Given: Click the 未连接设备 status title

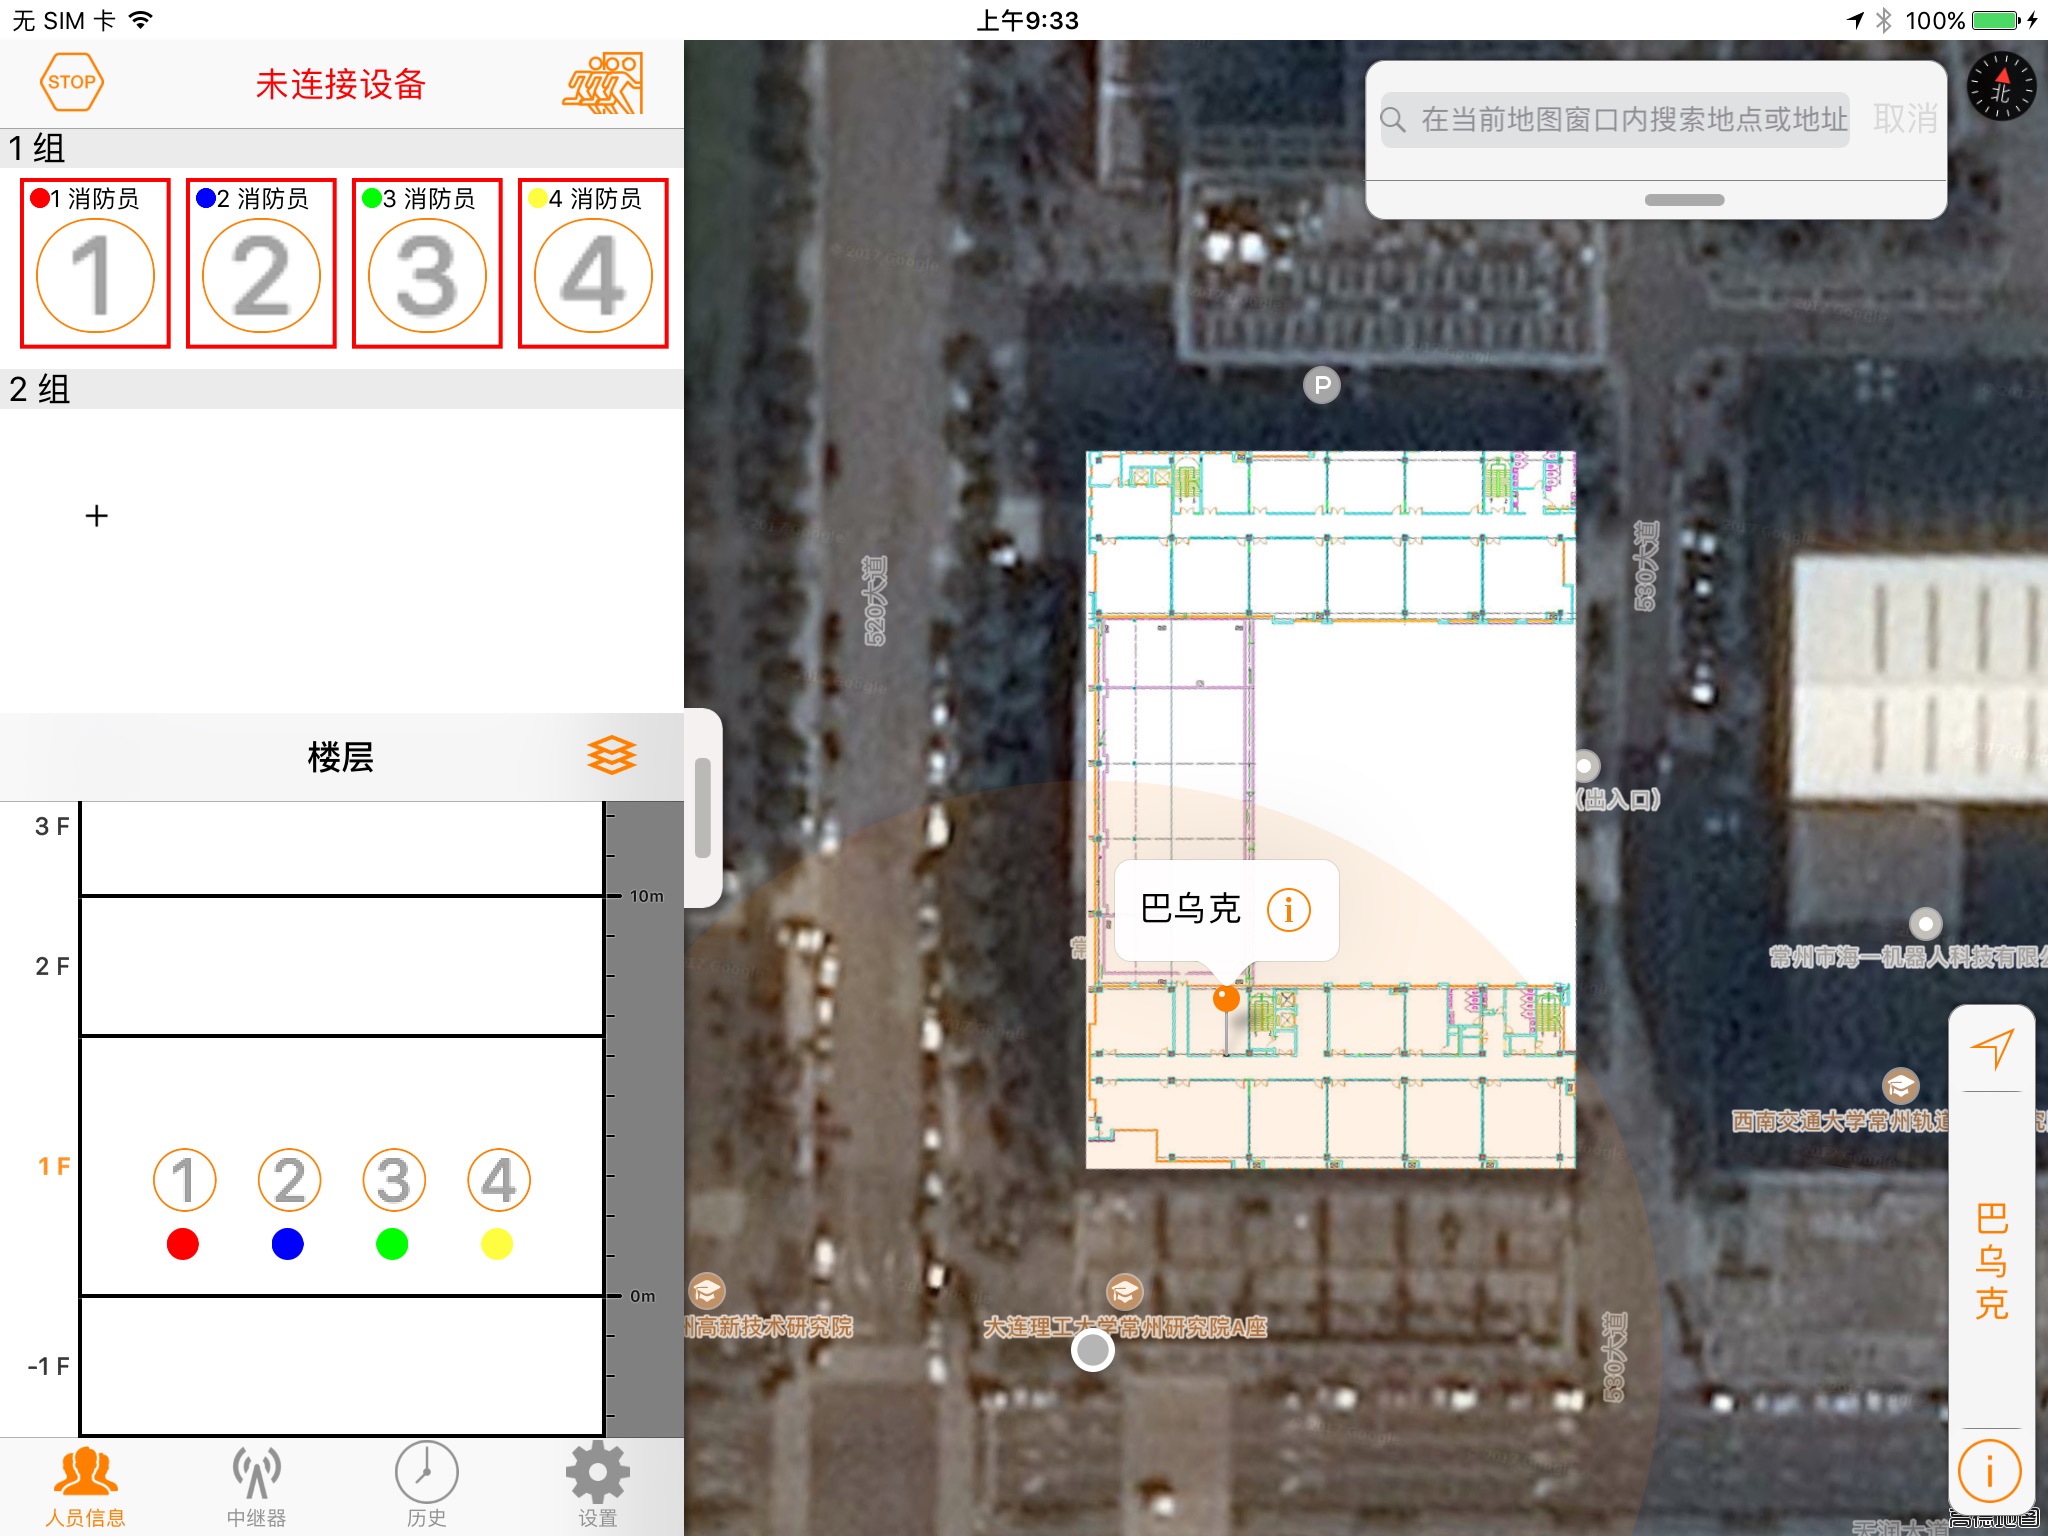Looking at the screenshot, I should tap(341, 84).
